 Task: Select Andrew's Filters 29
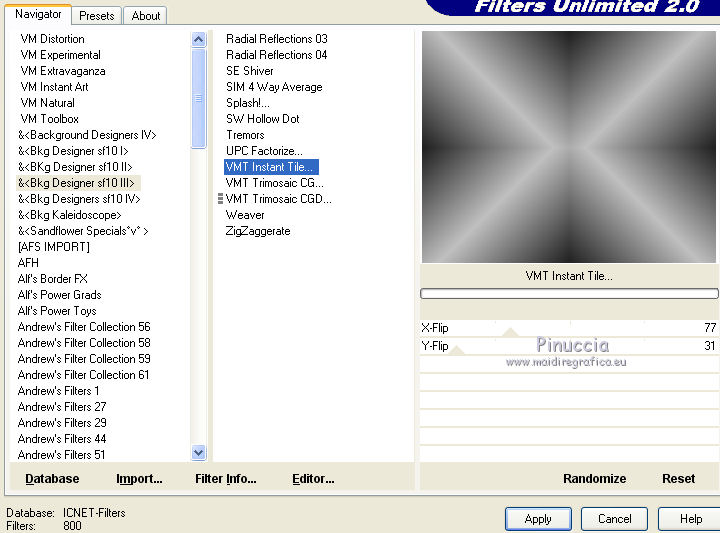62,423
